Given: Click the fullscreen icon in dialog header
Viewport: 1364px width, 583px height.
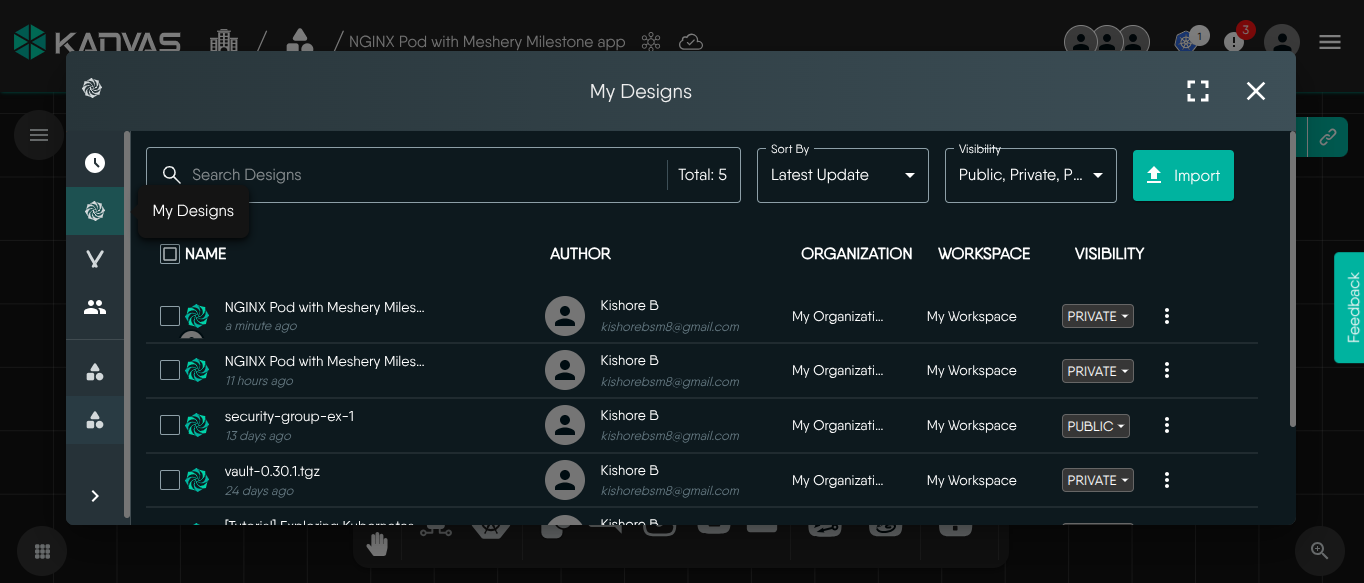Looking at the screenshot, I should (1198, 91).
